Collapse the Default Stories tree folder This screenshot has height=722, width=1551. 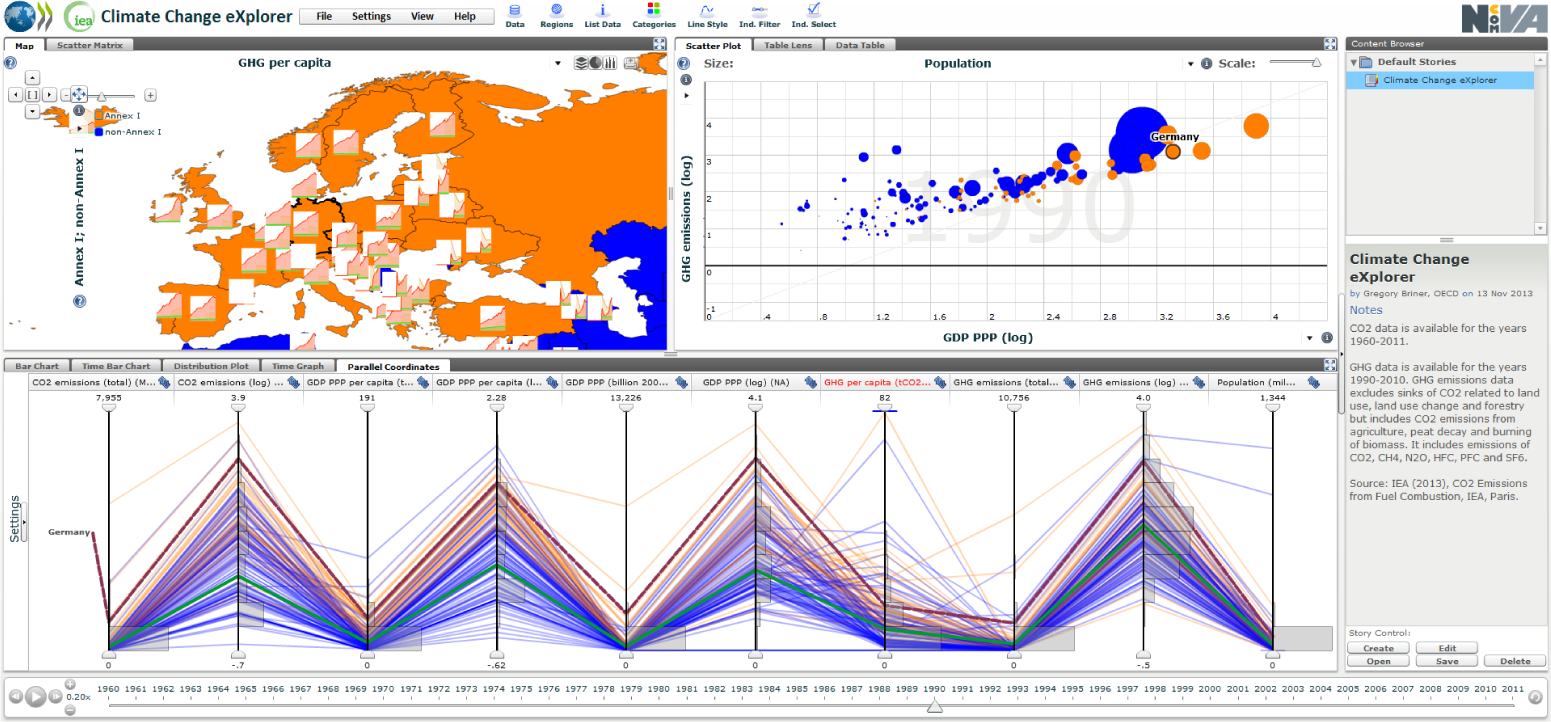click(x=1354, y=62)
